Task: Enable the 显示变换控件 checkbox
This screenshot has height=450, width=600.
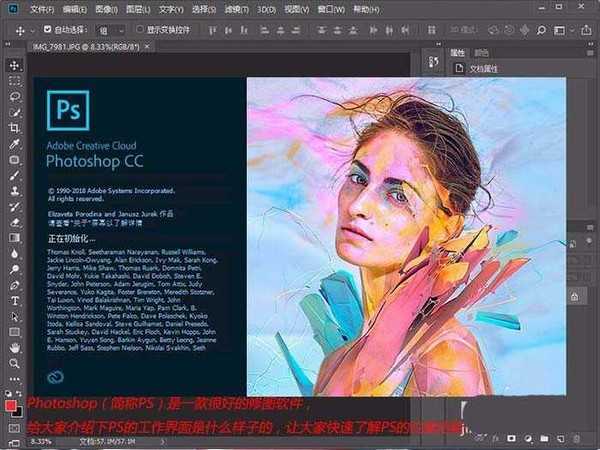Action: (x=139, y=30)
